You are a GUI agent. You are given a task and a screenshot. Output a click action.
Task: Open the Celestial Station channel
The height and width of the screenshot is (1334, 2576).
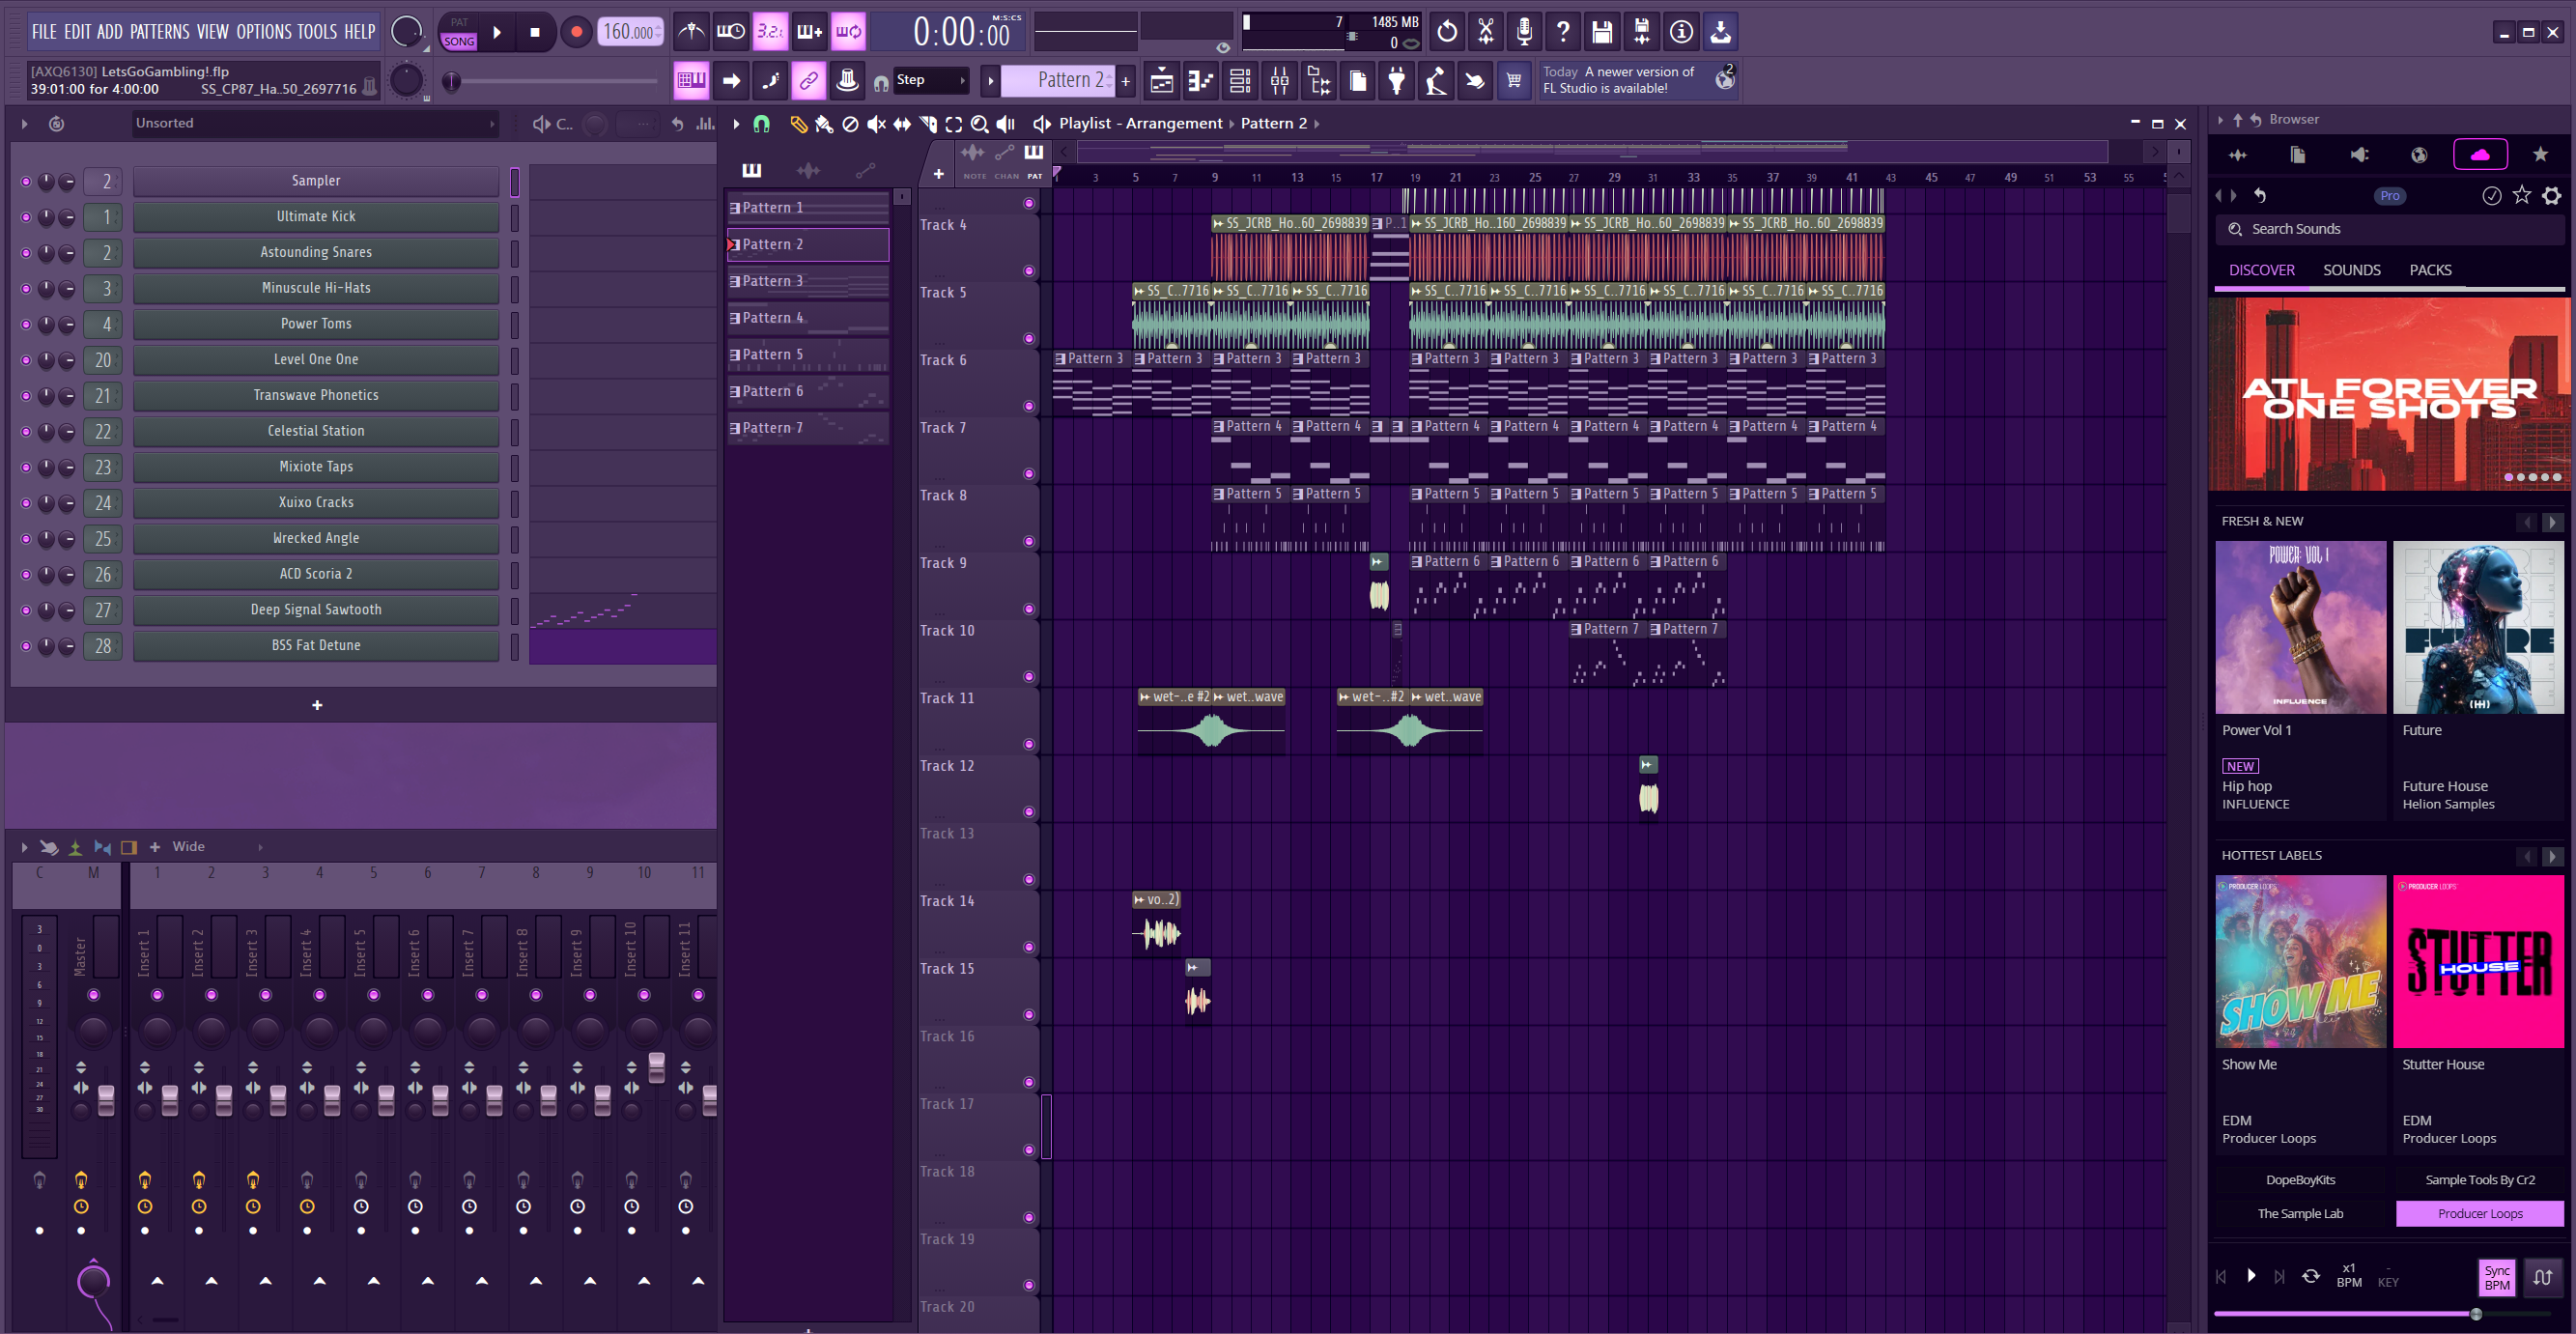pos(316,431)
